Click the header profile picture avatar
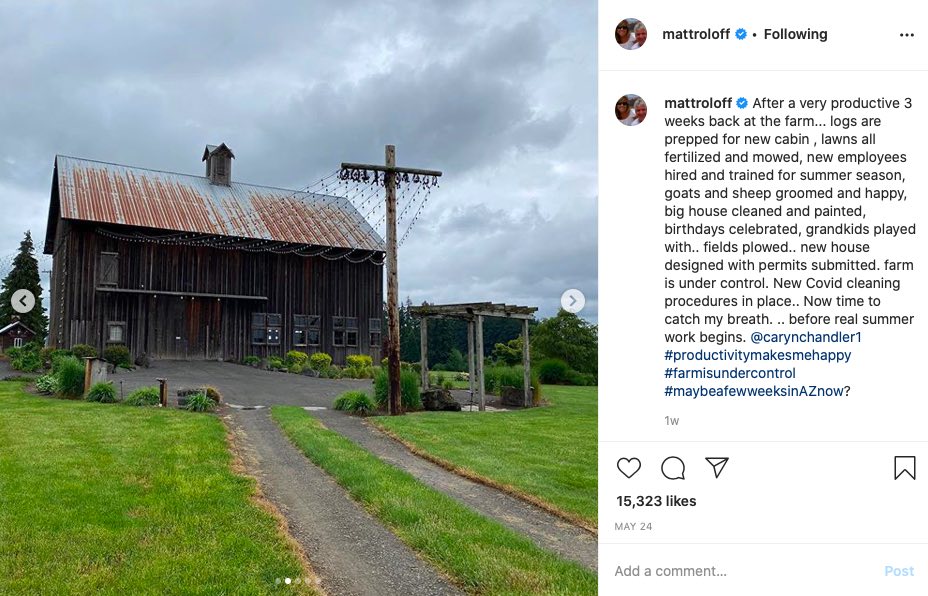Viewport: 928px width, 596px height. 631,35
